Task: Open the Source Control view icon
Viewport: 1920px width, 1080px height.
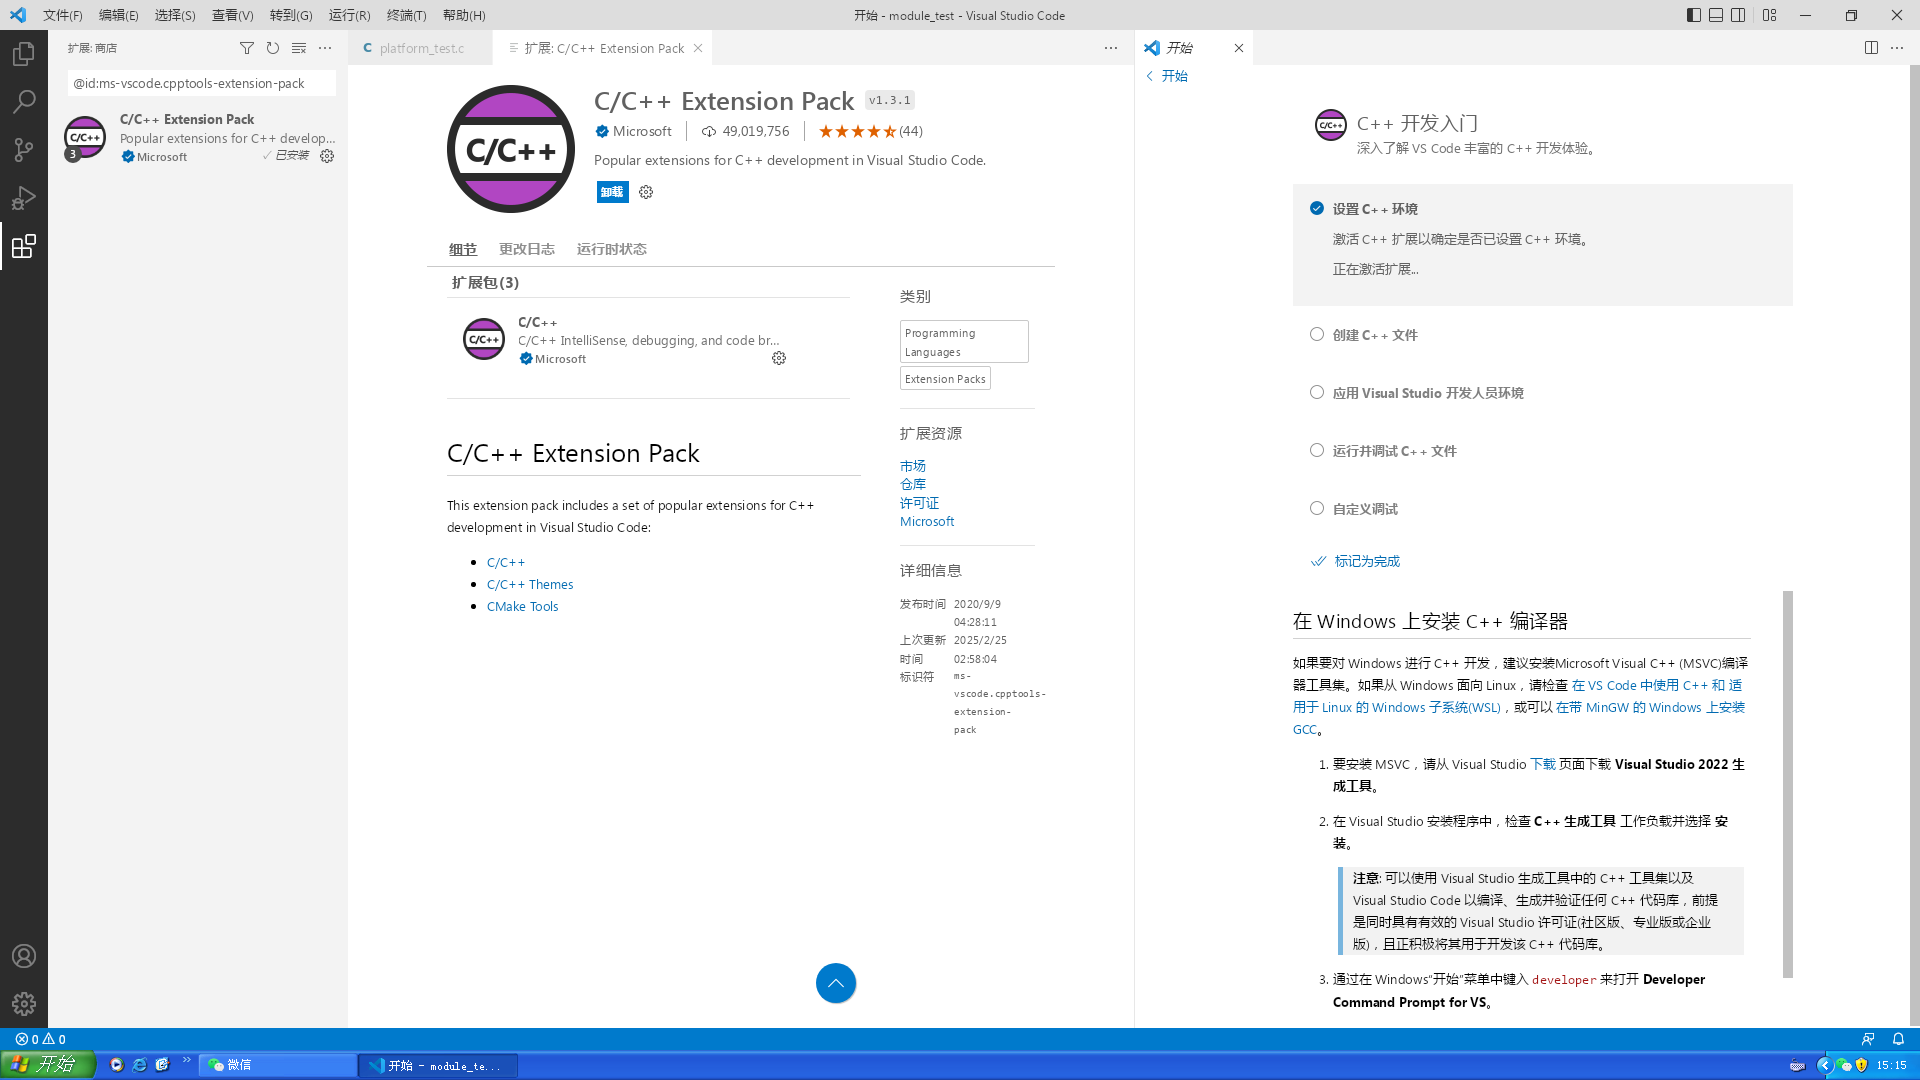Action: pyautogui.click(x=23, y=150)
